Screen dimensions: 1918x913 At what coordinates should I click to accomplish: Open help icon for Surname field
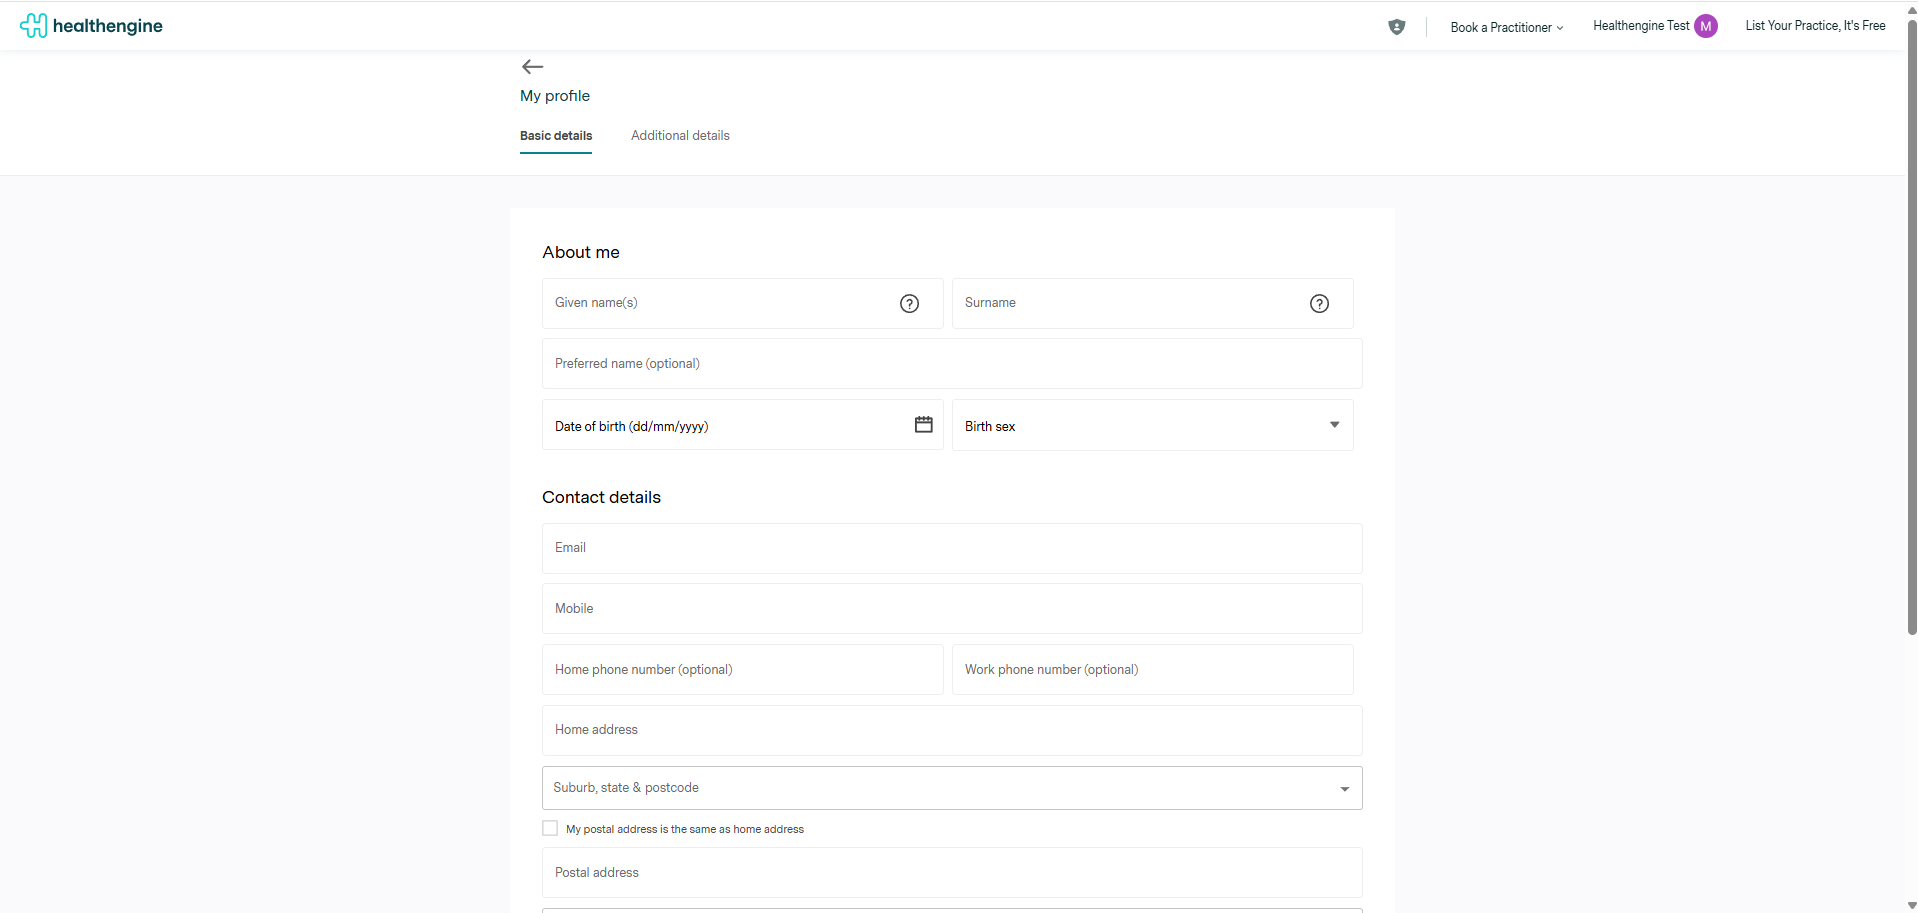point(1319,304)
